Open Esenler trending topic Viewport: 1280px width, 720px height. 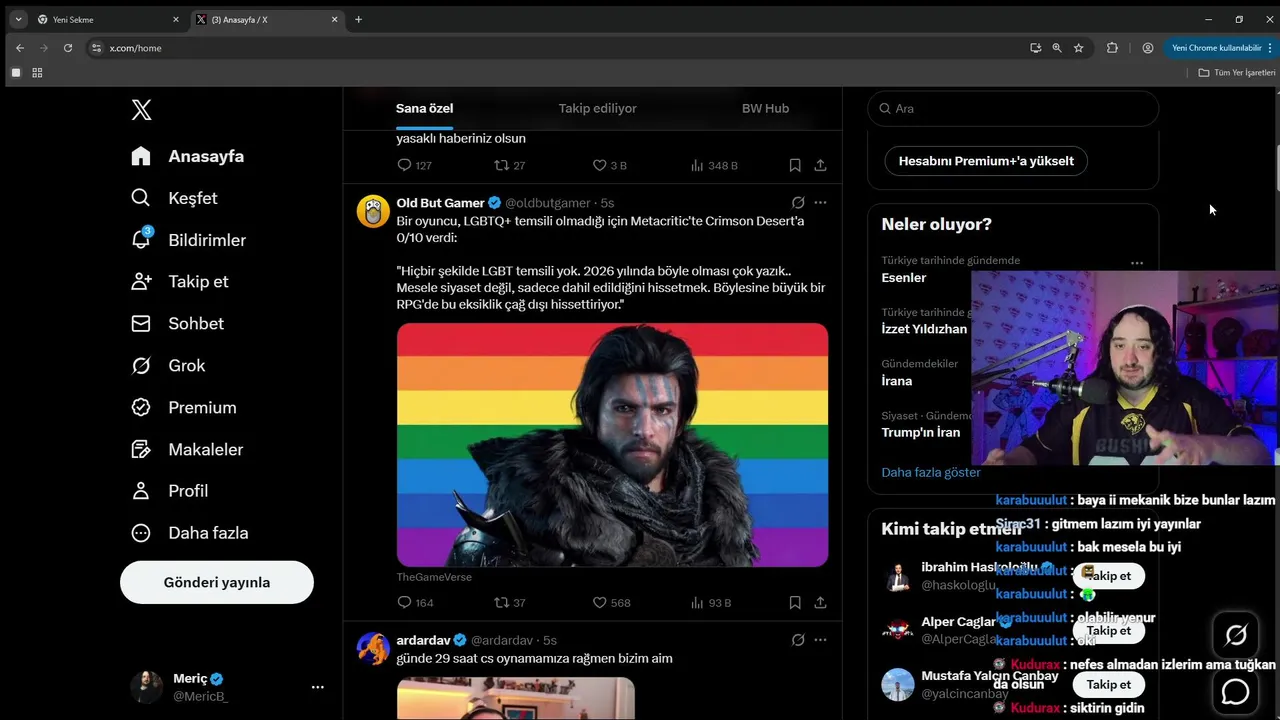pyautogui.click(x=904, y=278)
